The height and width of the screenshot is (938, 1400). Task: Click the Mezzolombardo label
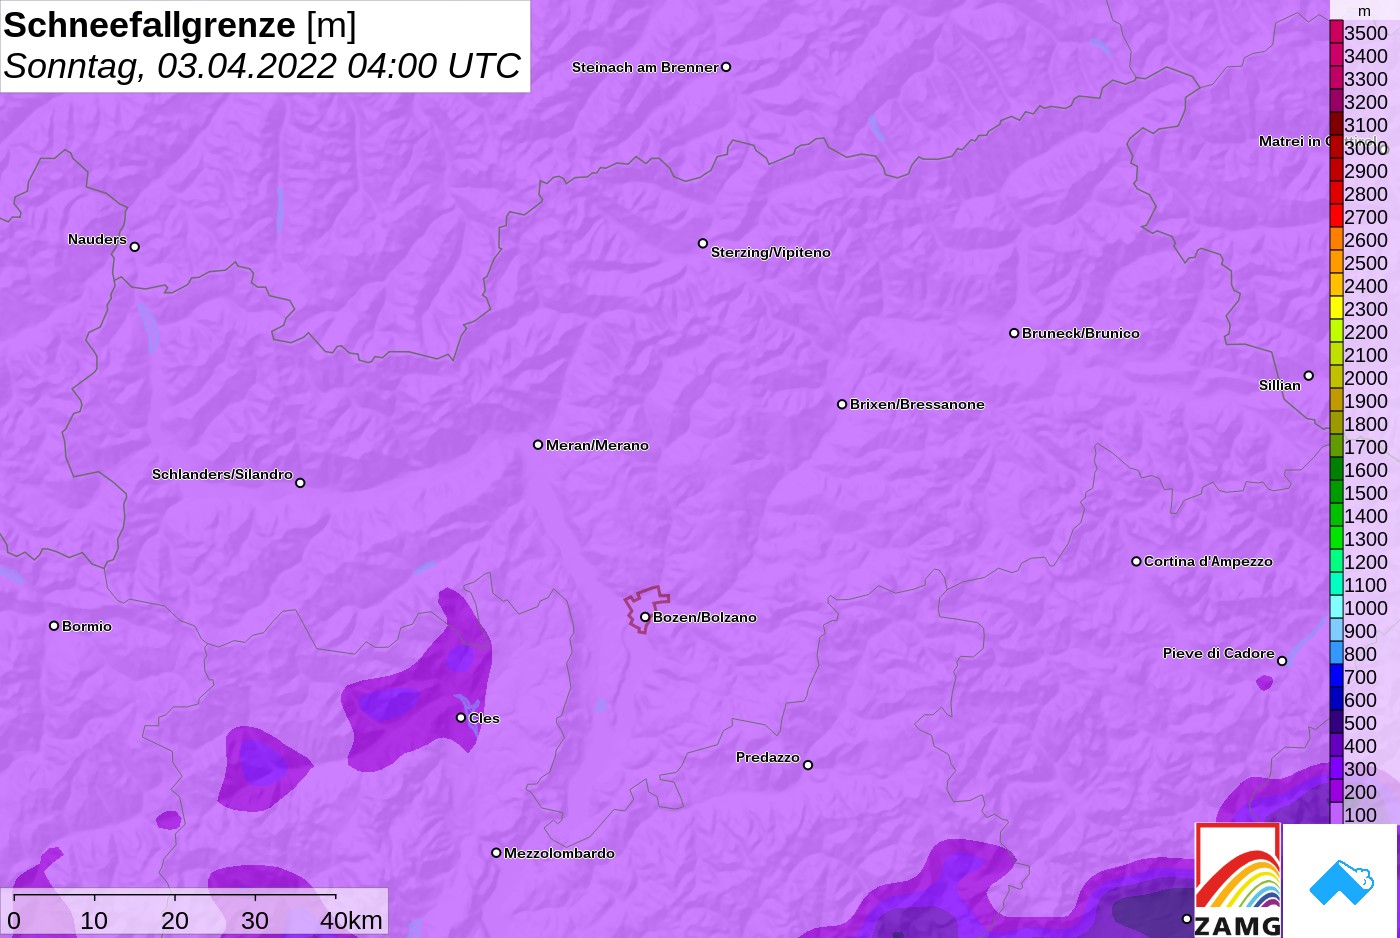point(559,853)
